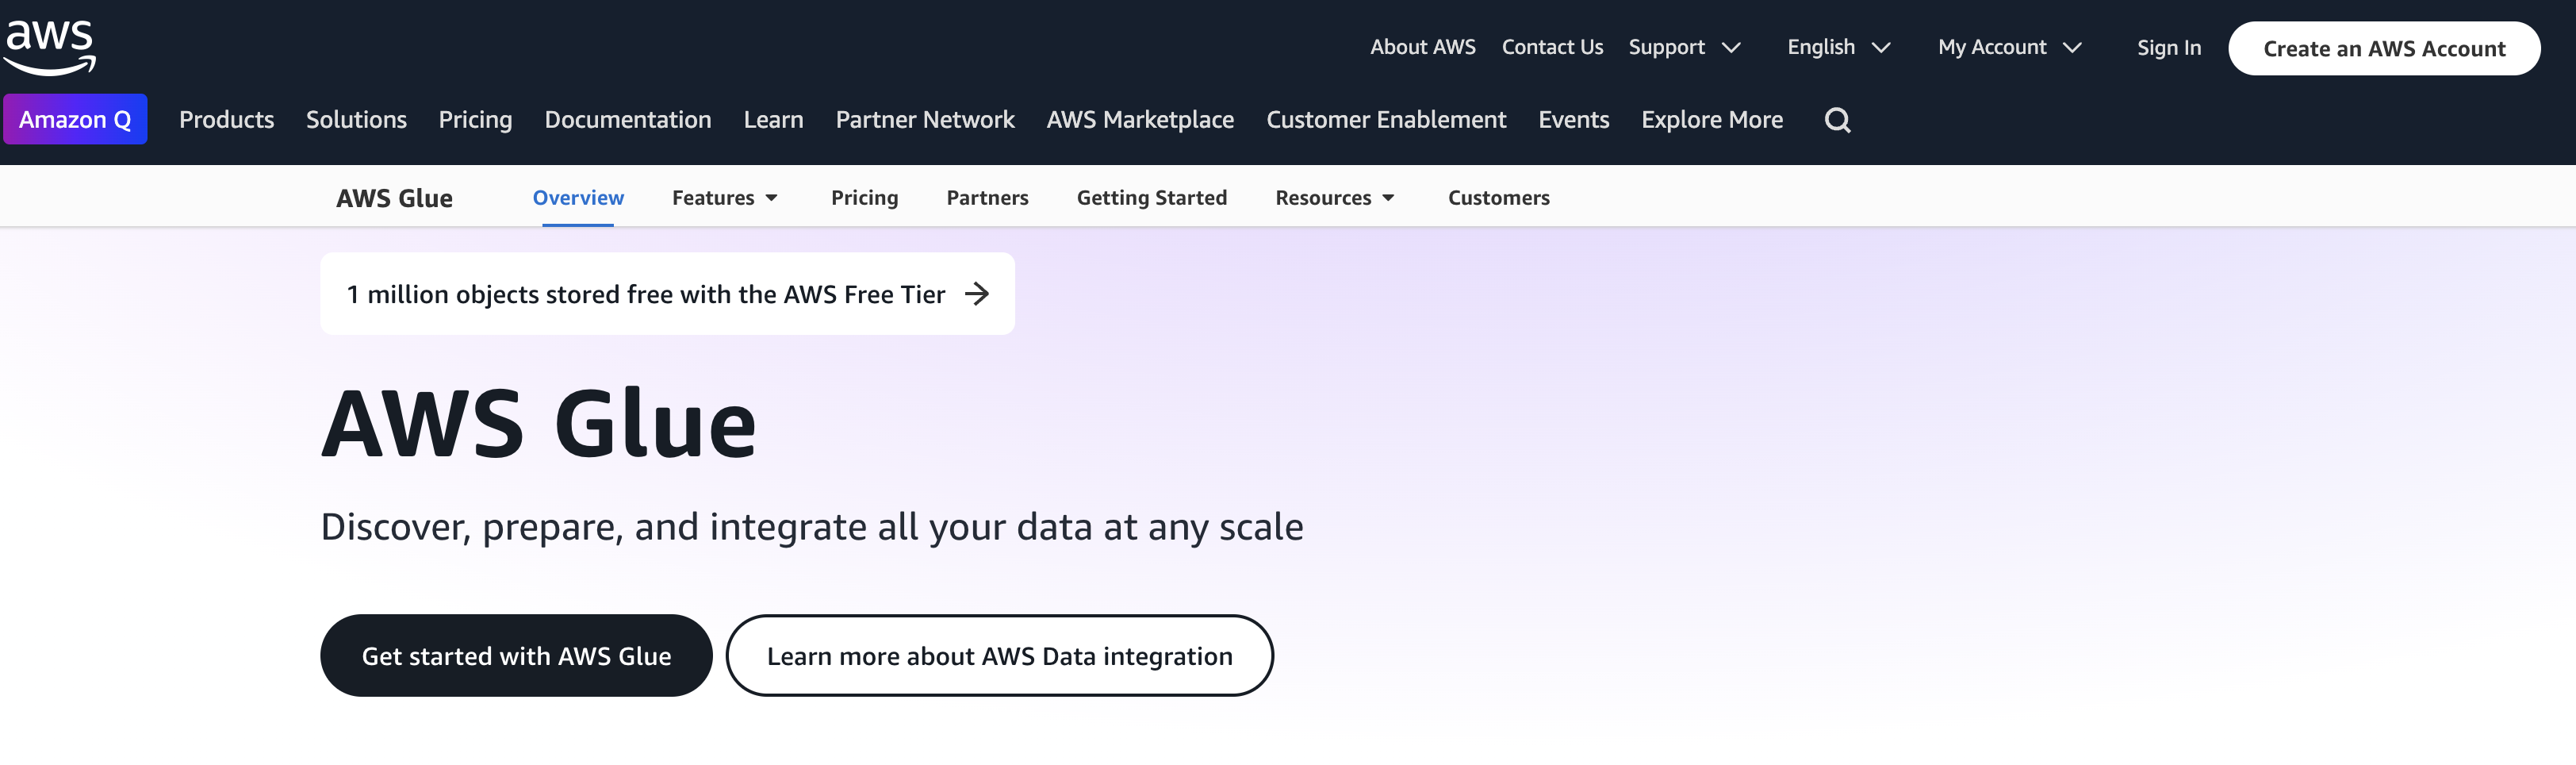Open the English language dropdown

(x=1838, y=47)
